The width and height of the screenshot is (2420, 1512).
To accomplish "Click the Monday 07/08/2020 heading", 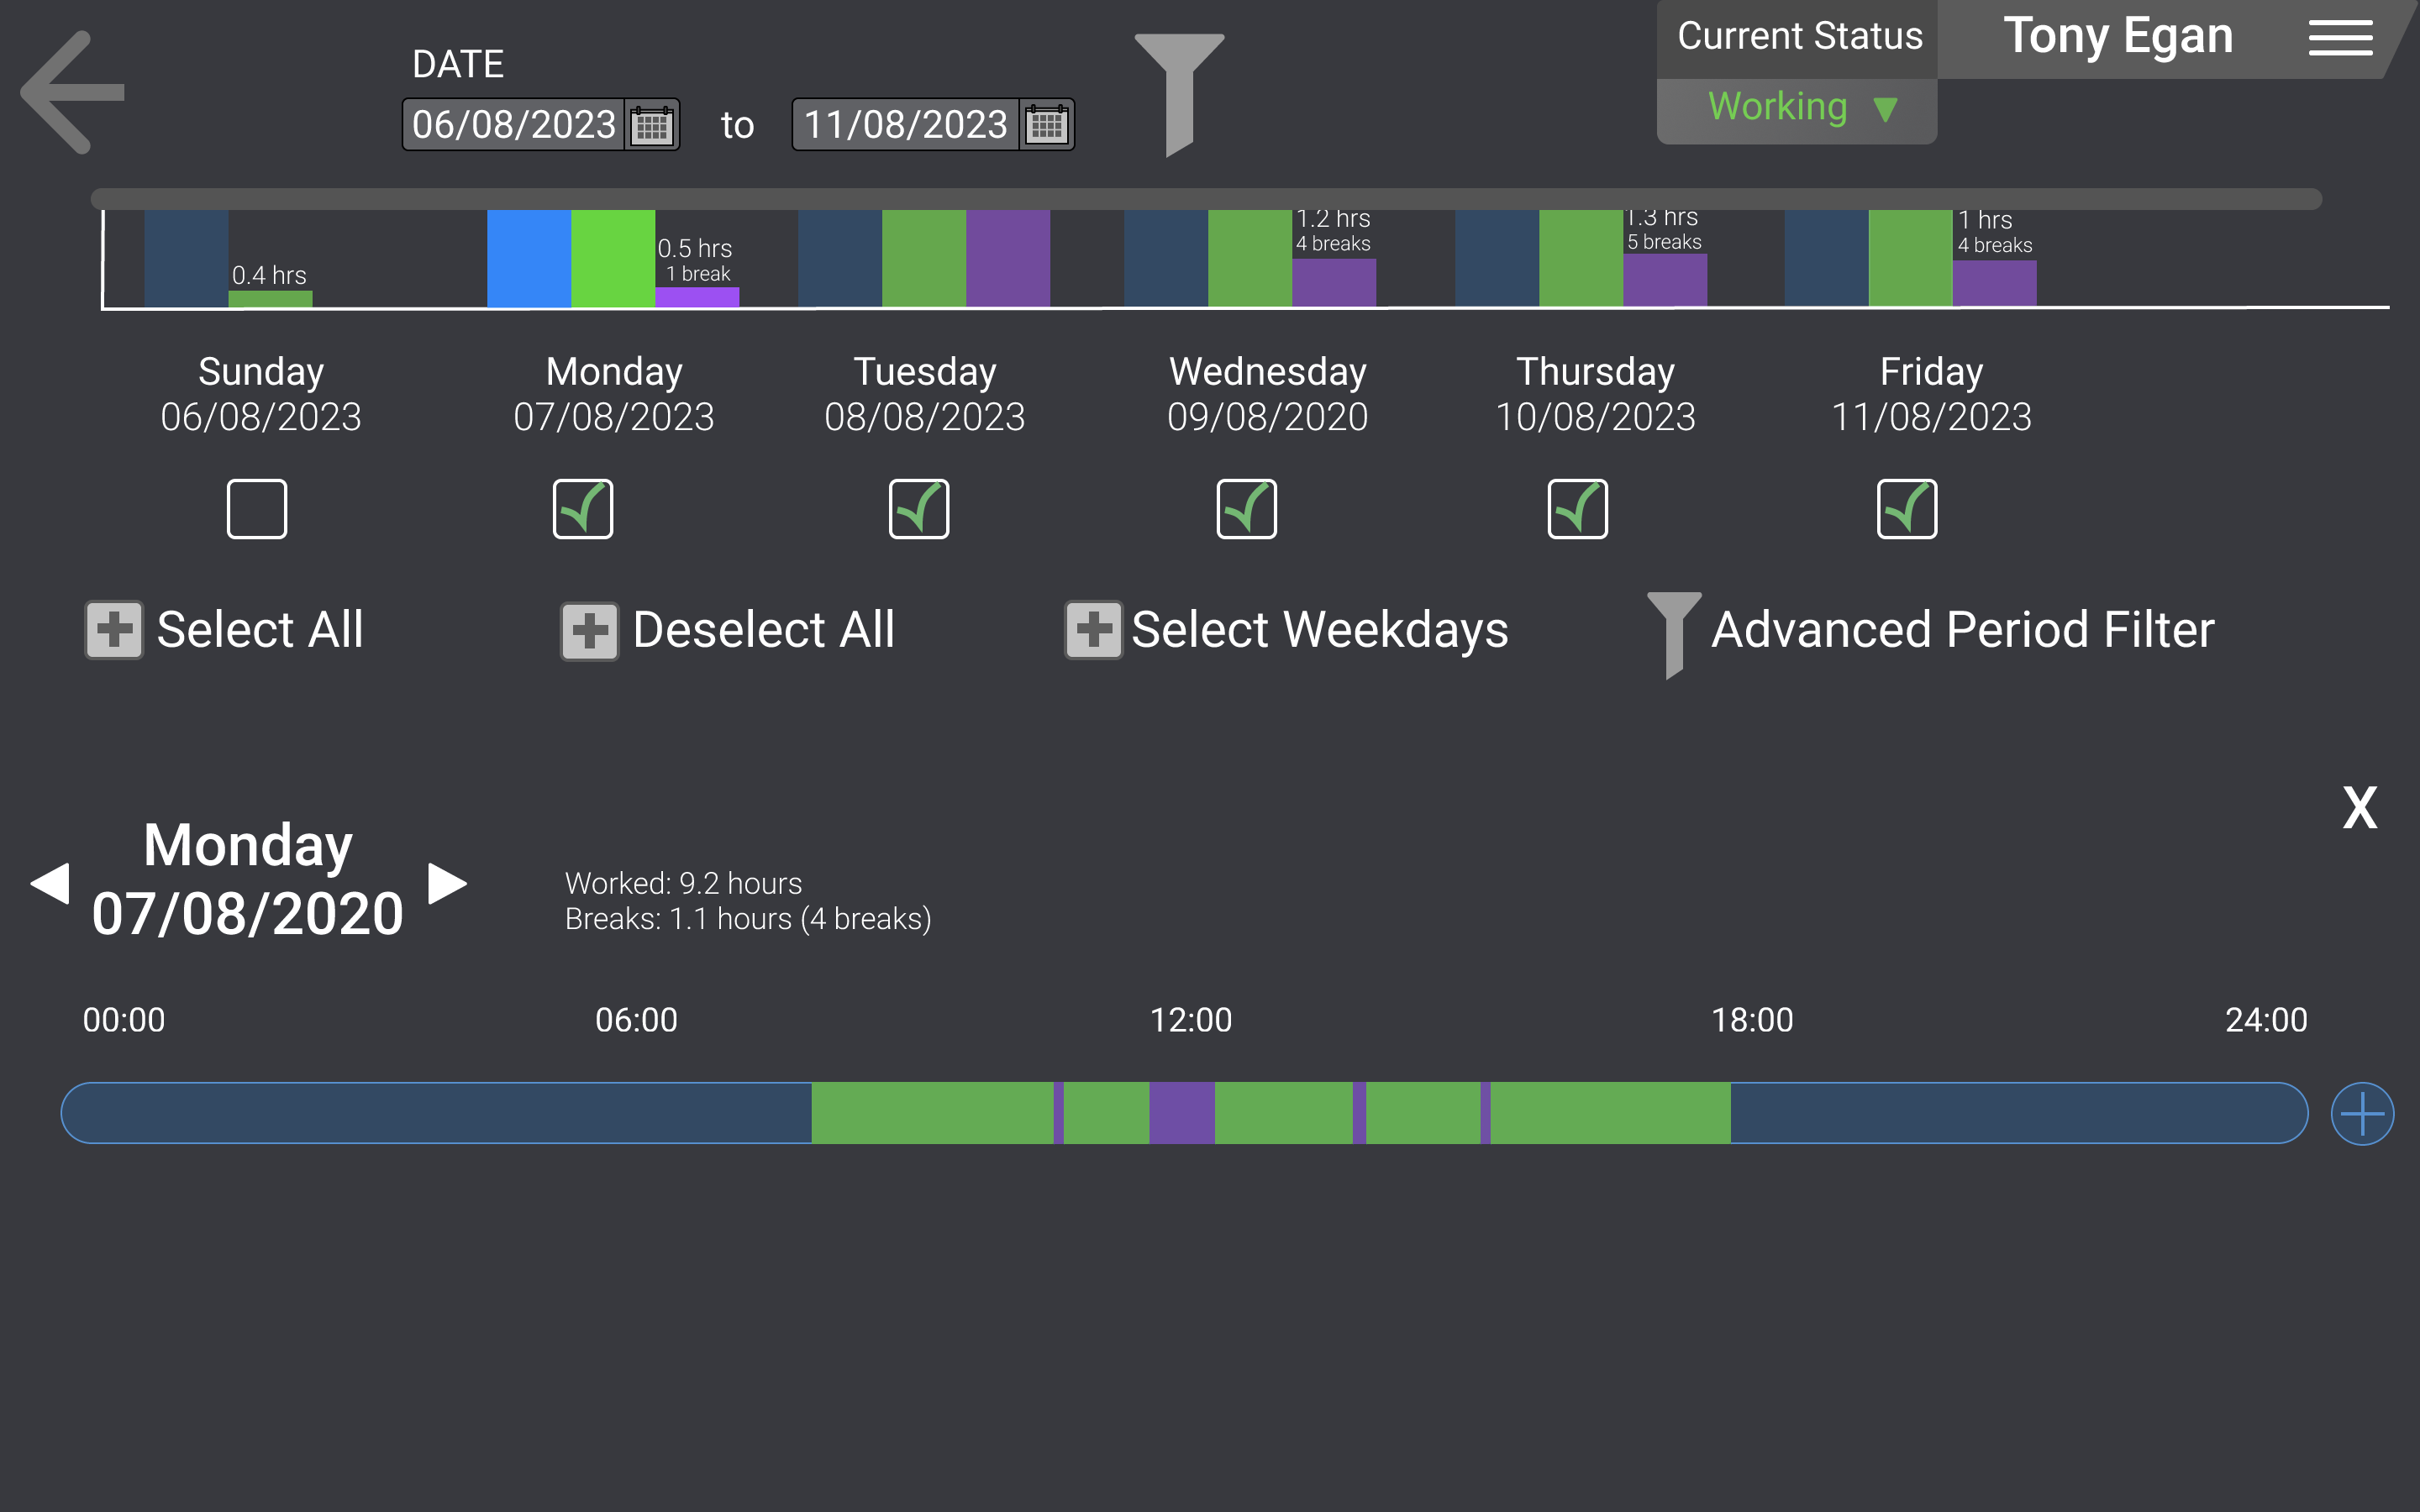I will pyautogui.click(x=248, y=880).
